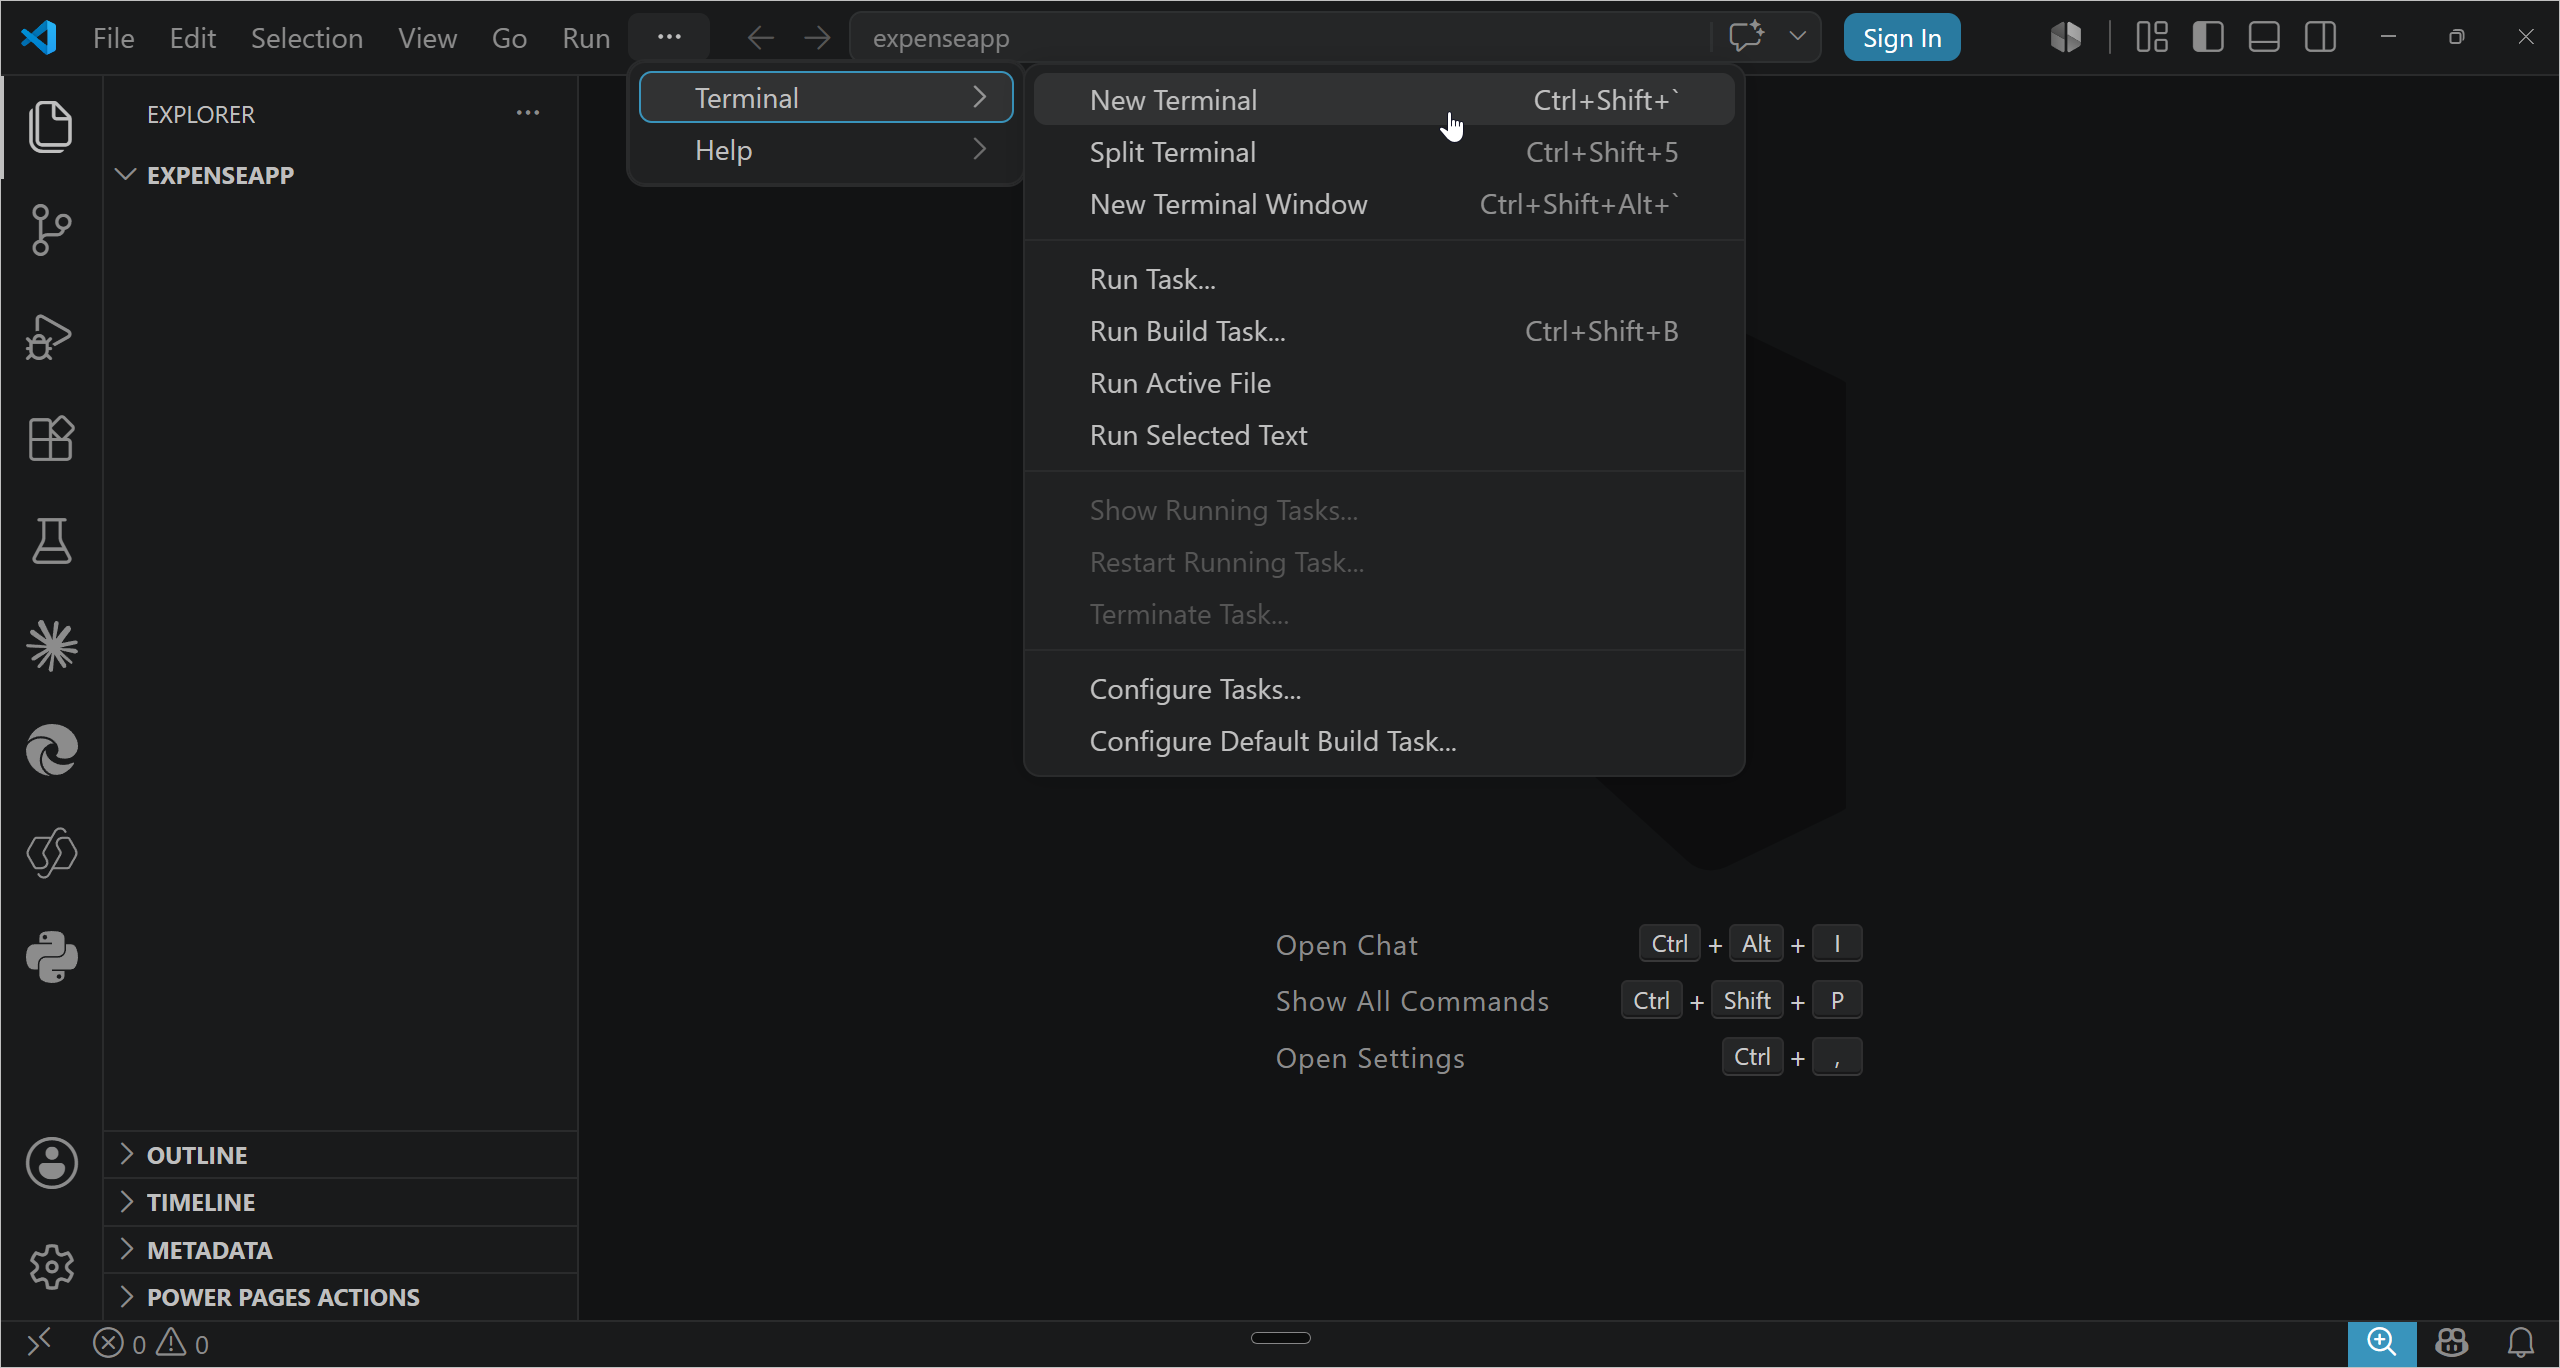The image size is (2560, 1368).
Task: Open the Run and Debug view
Action: click(x=51, y=336)
